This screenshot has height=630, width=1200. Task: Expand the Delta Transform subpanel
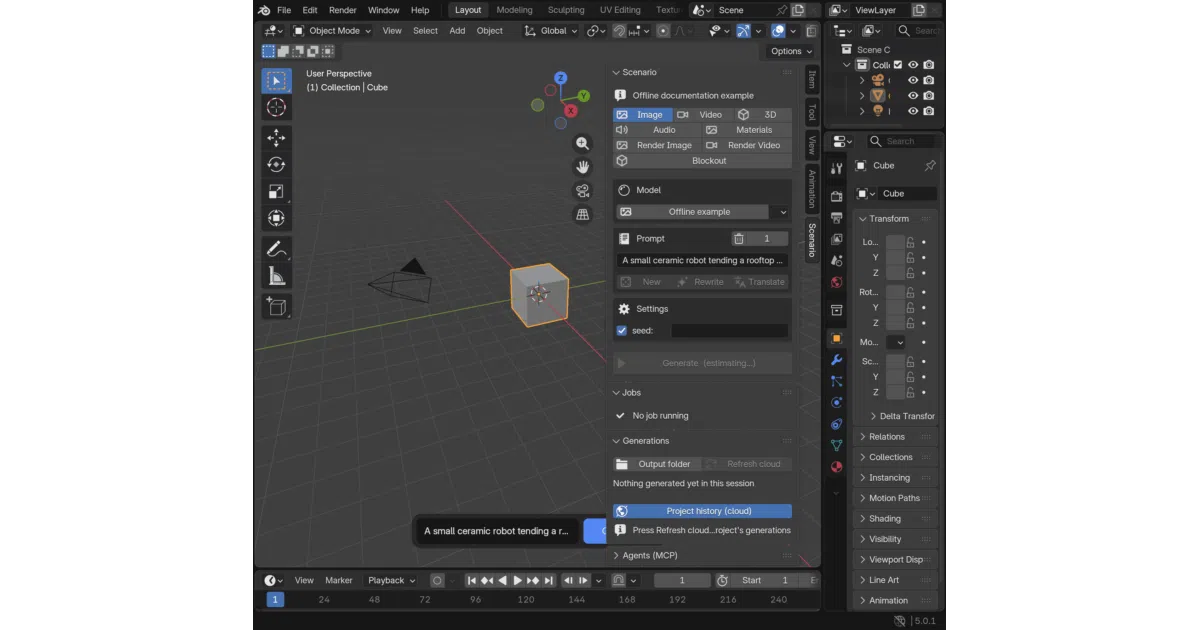coord(902,416)
